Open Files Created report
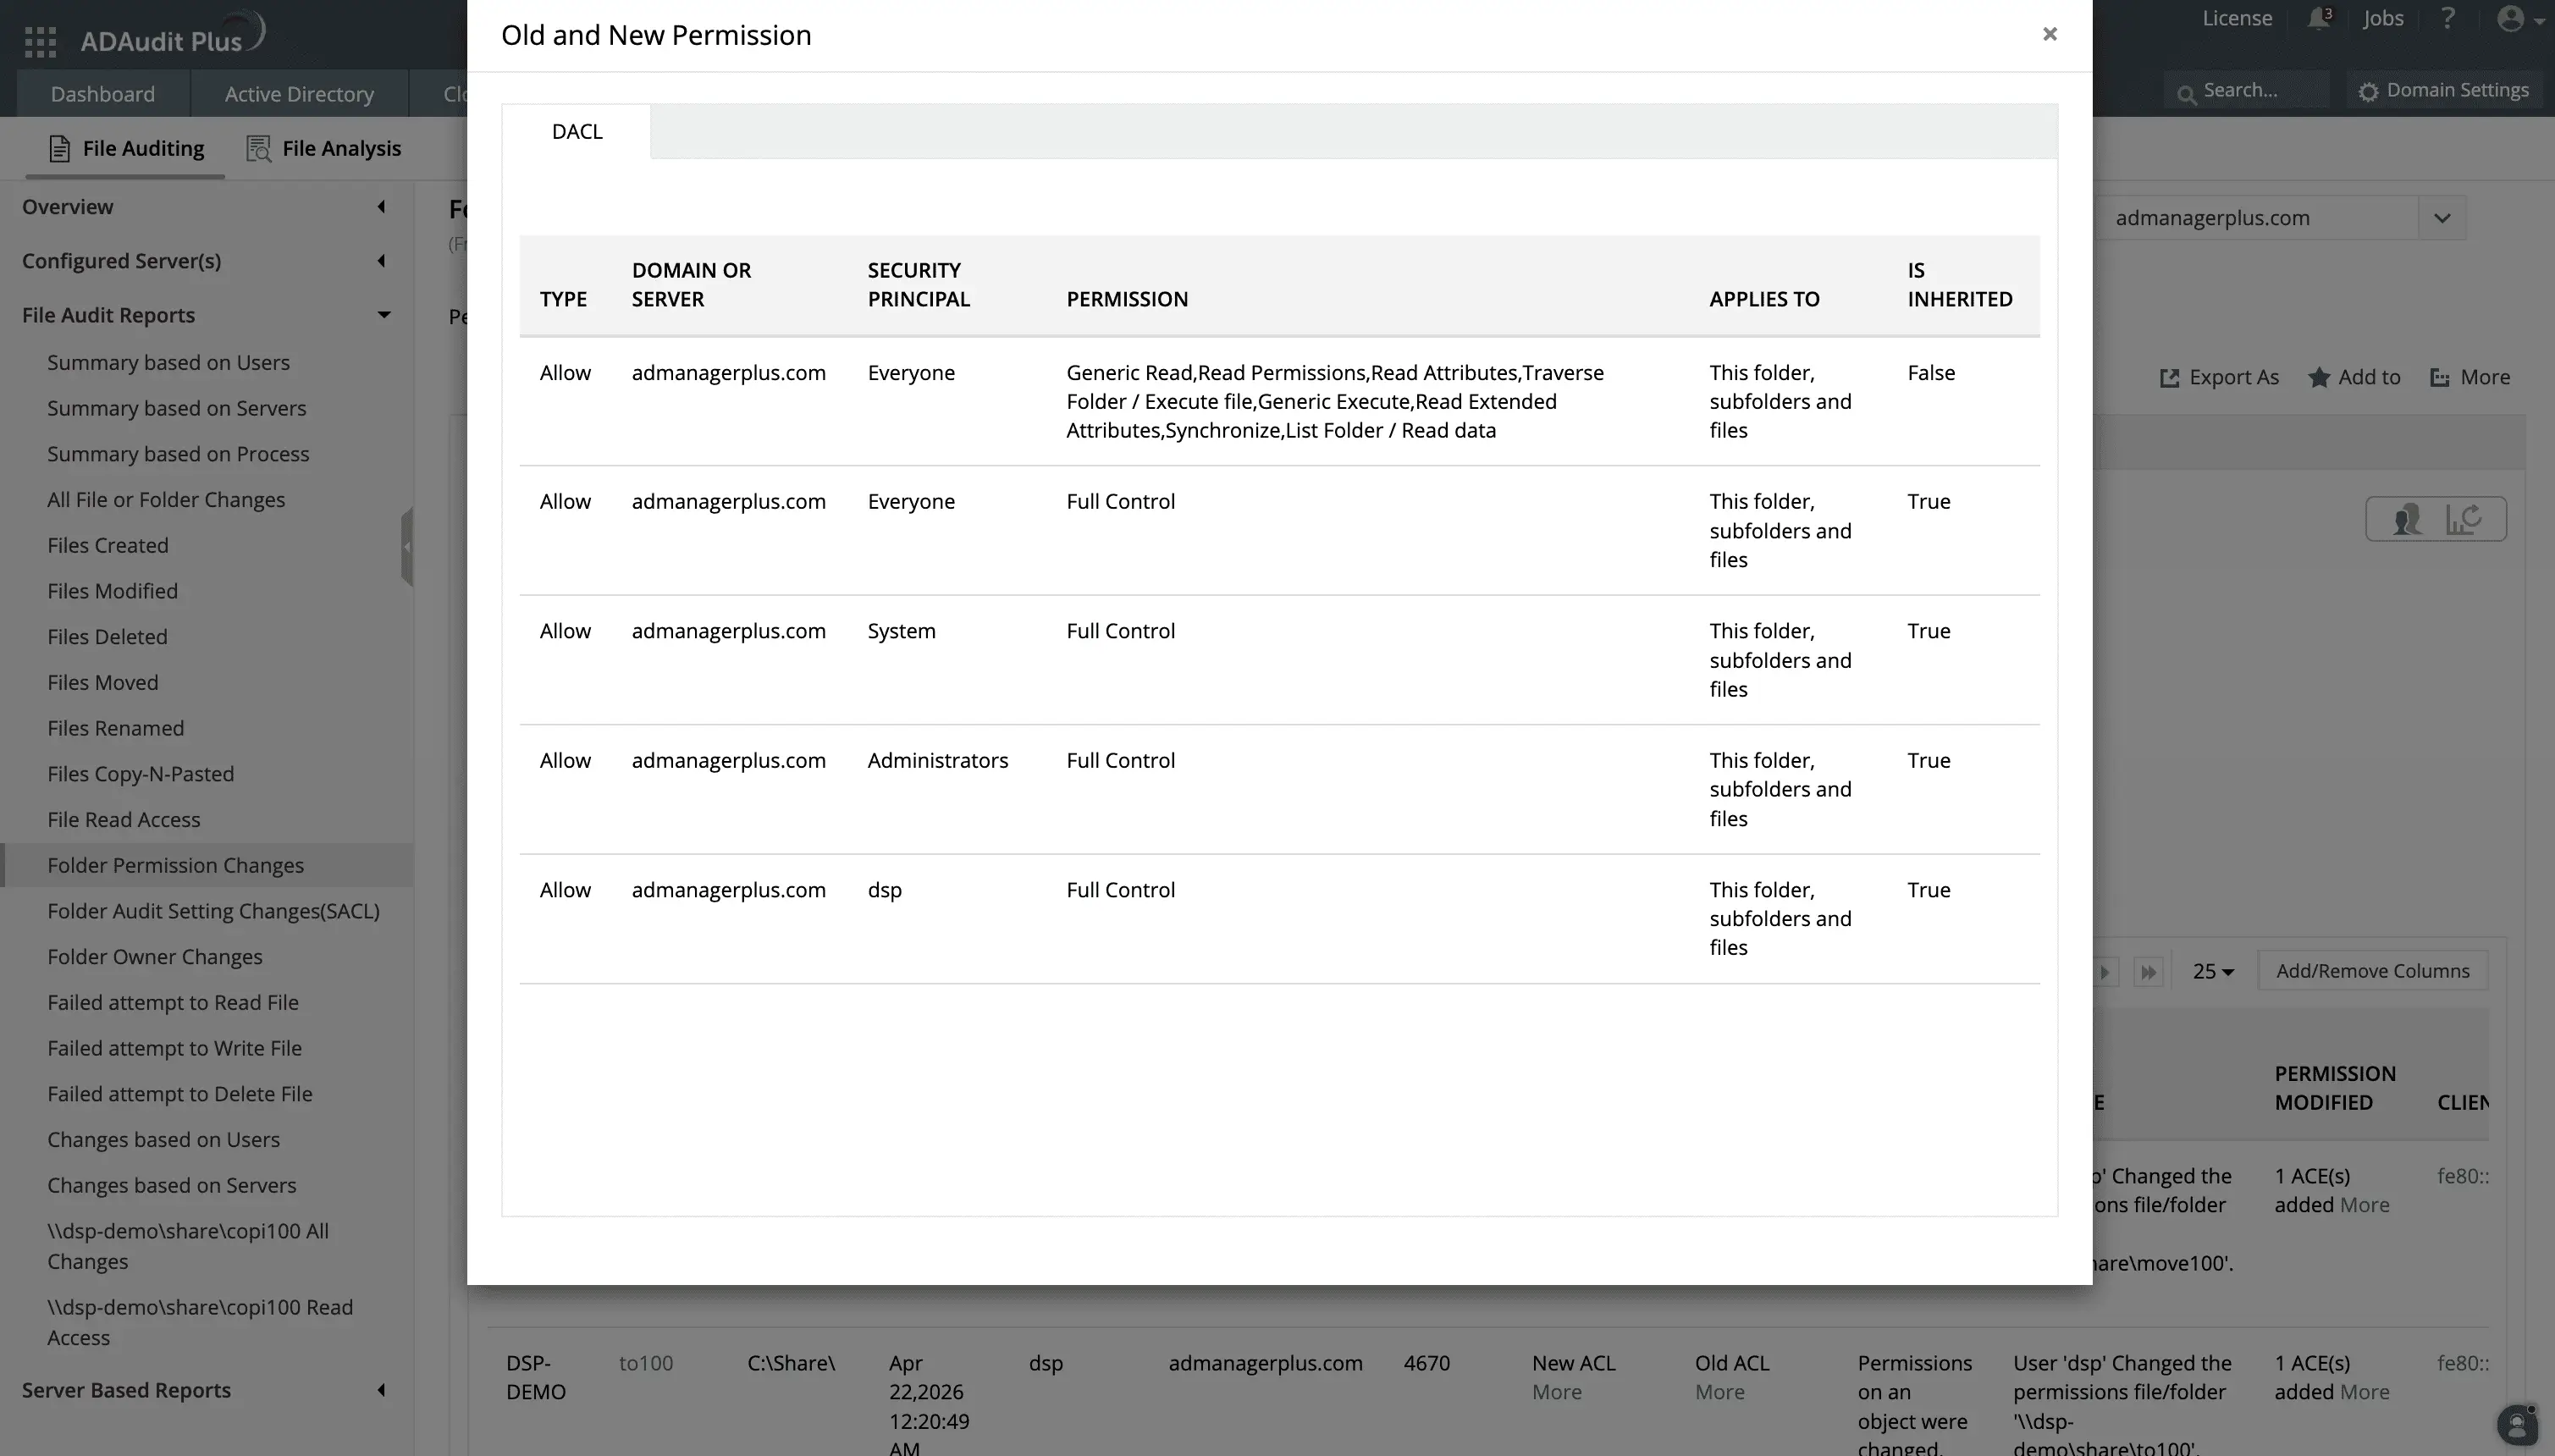This screenshot has height=1456, width=2555. click(108, 546)
